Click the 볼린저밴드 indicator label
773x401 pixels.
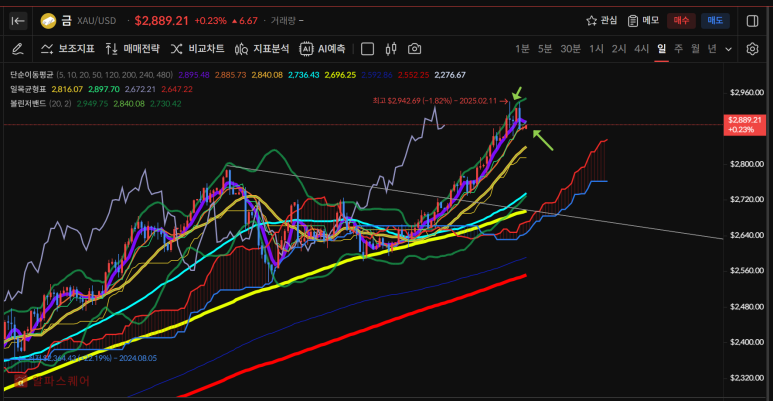click(x=28, y=104)
